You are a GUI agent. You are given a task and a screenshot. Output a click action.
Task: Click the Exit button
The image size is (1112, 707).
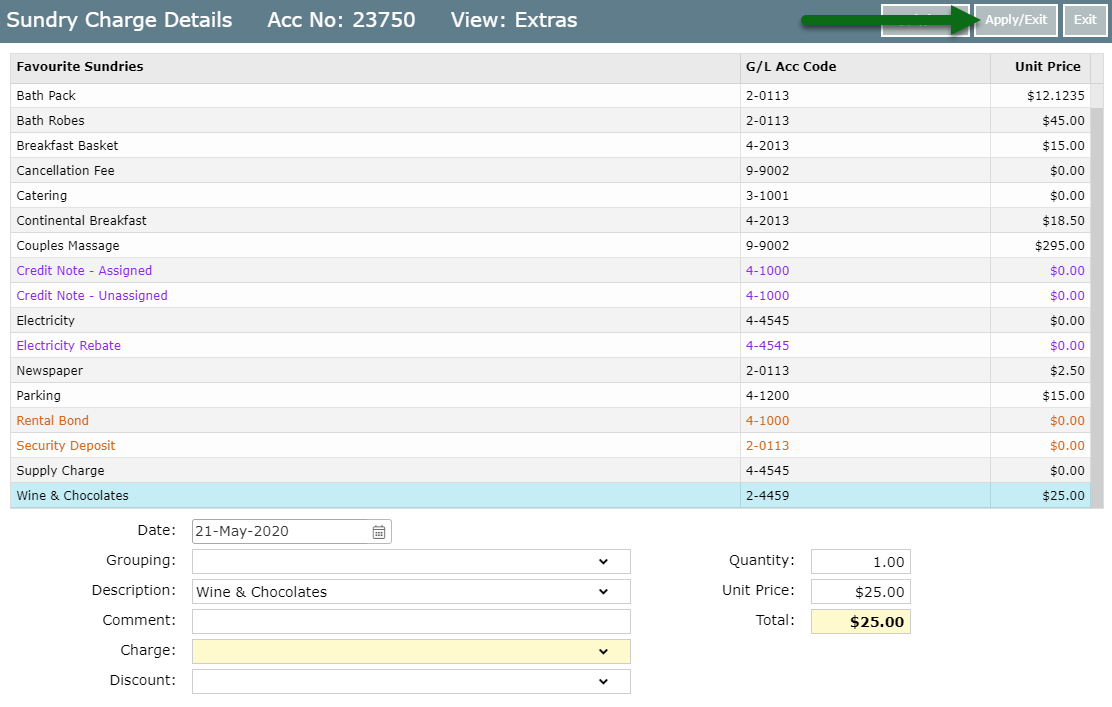coord(1084,20)
